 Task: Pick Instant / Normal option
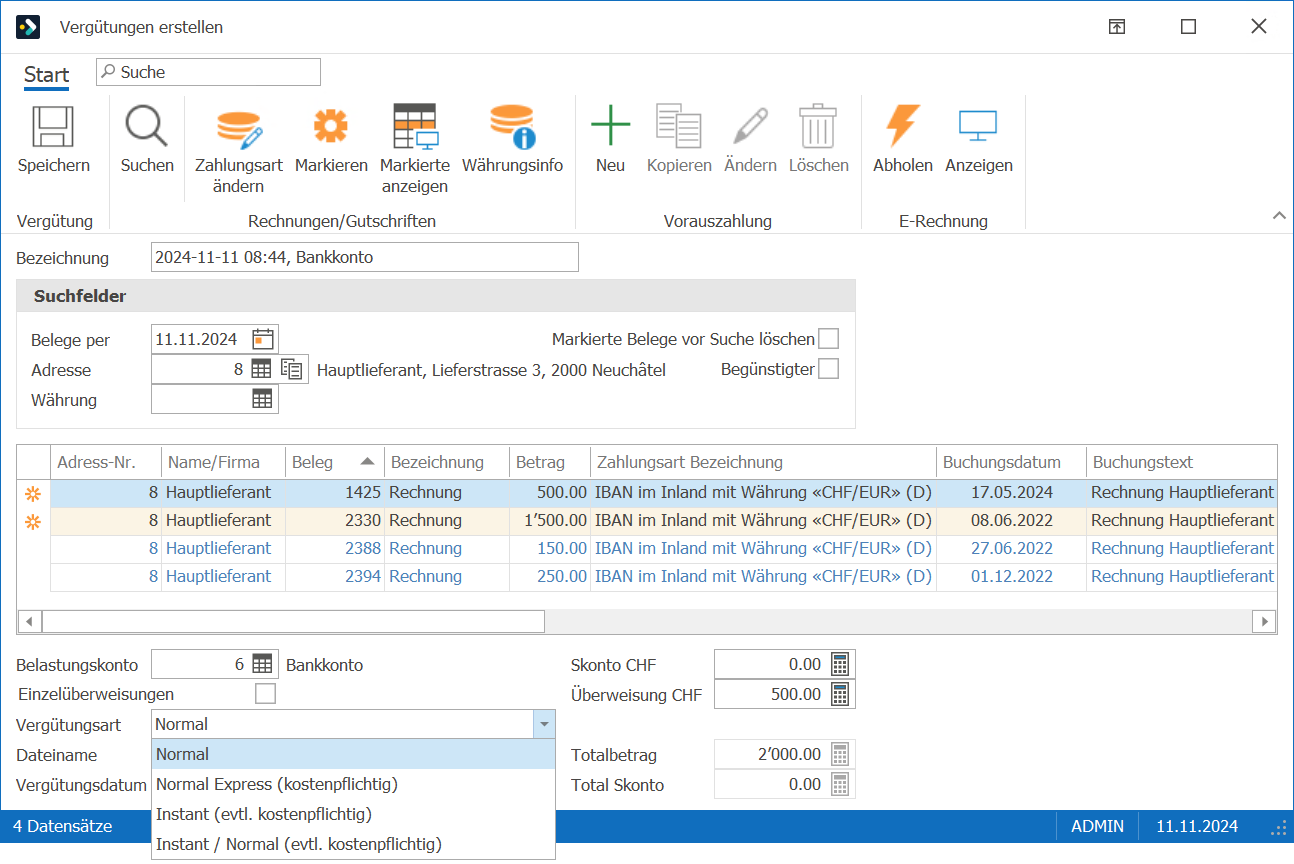tap(353, 844)
